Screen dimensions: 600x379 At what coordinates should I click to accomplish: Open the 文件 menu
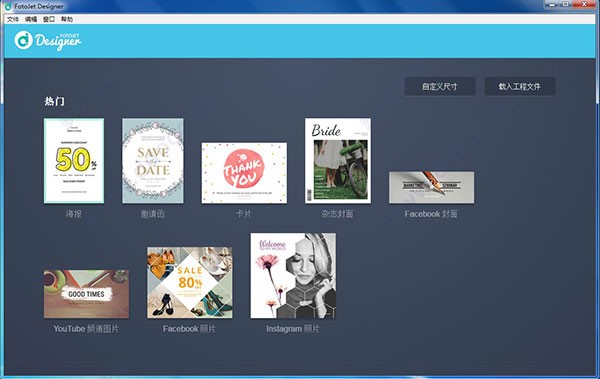tap(13, 19)
